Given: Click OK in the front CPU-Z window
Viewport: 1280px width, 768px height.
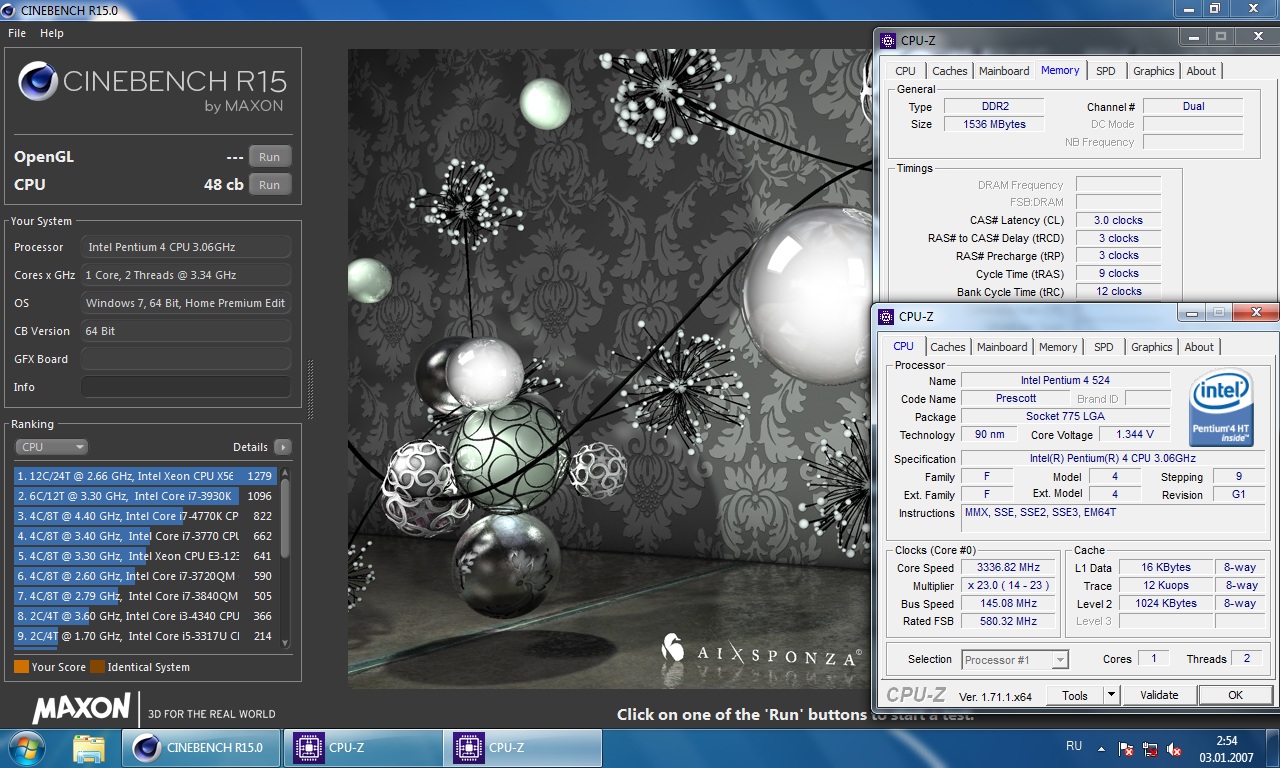Looking at the screenshot, I should pos(1235,695).
